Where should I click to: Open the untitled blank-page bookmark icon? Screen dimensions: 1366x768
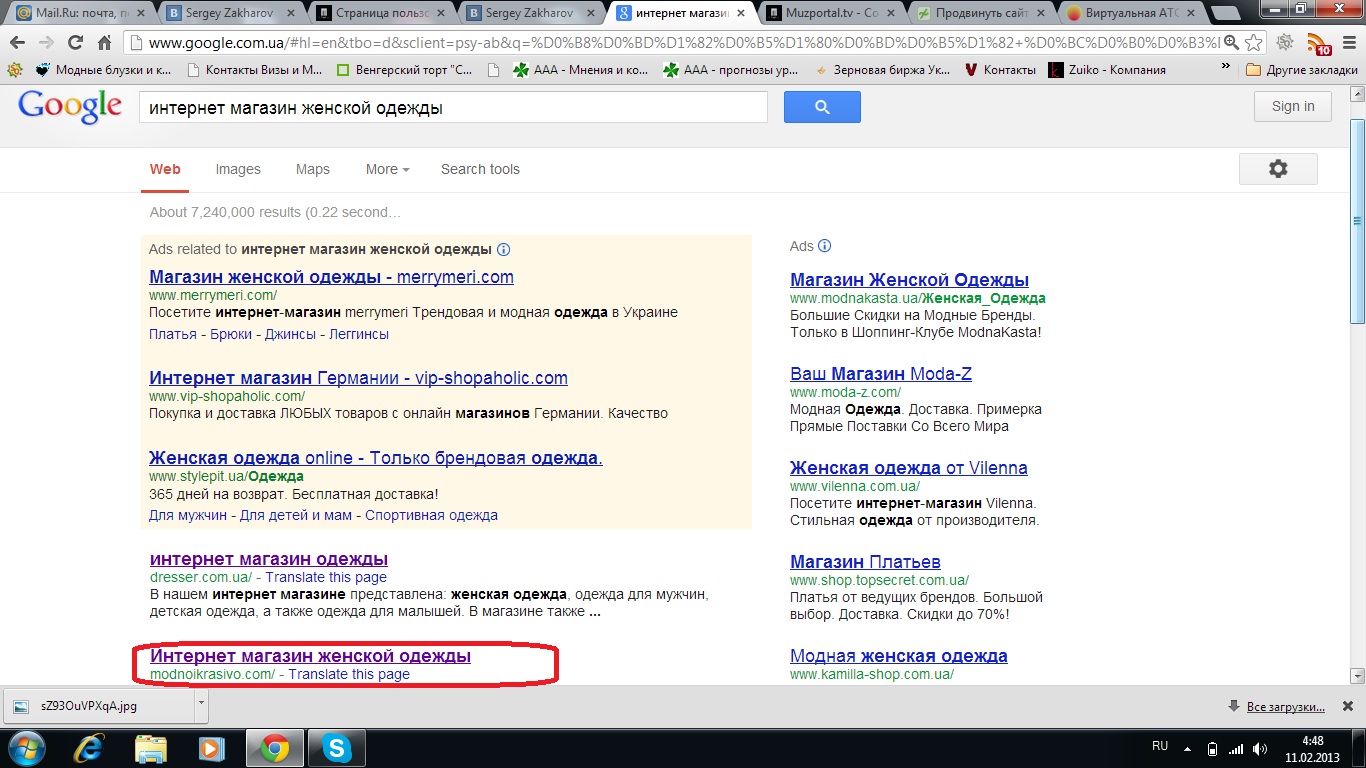coord(492,70)
